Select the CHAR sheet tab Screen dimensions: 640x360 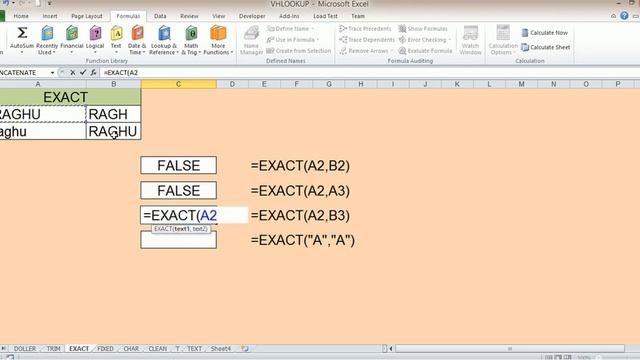(131, 349)
